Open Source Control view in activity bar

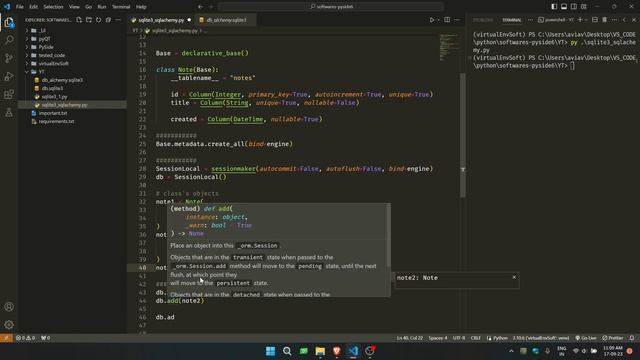click(9, 58)
